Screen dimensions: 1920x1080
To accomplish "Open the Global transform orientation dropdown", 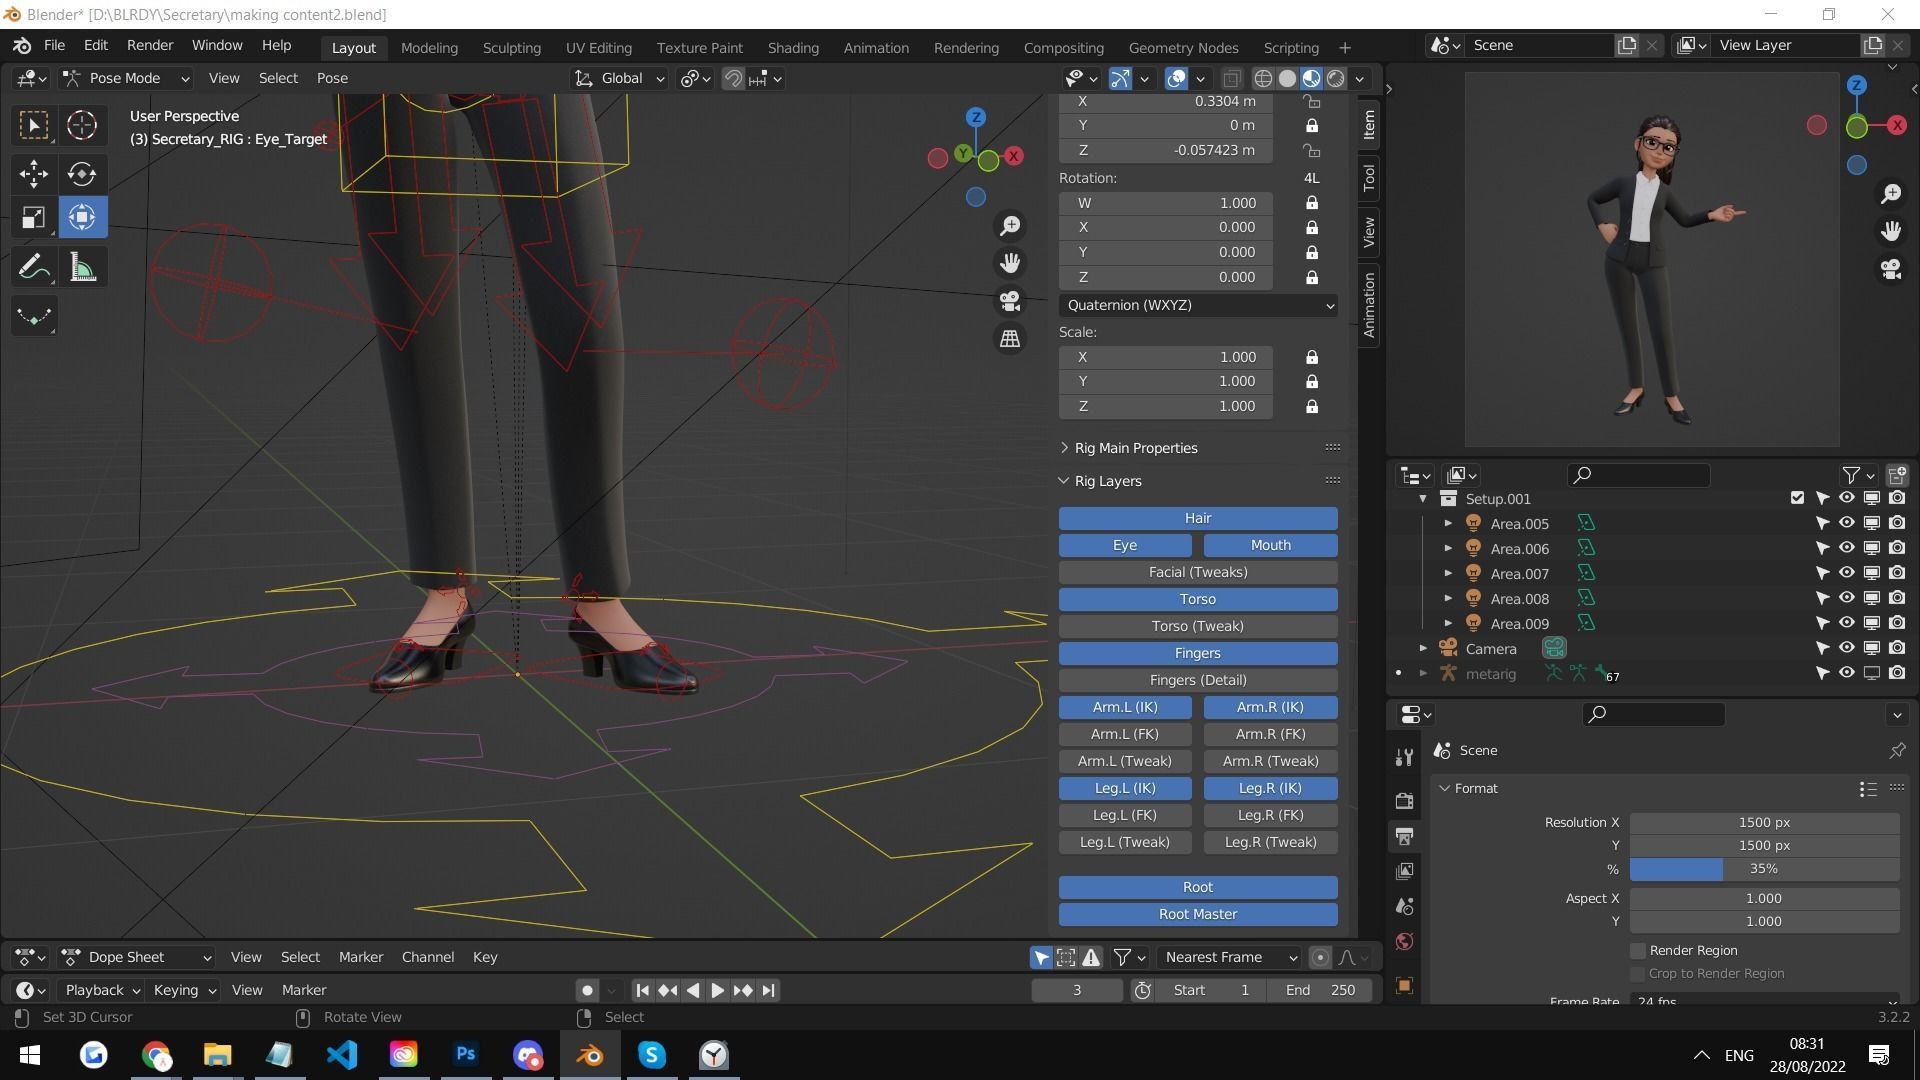I will pos(620,78).
